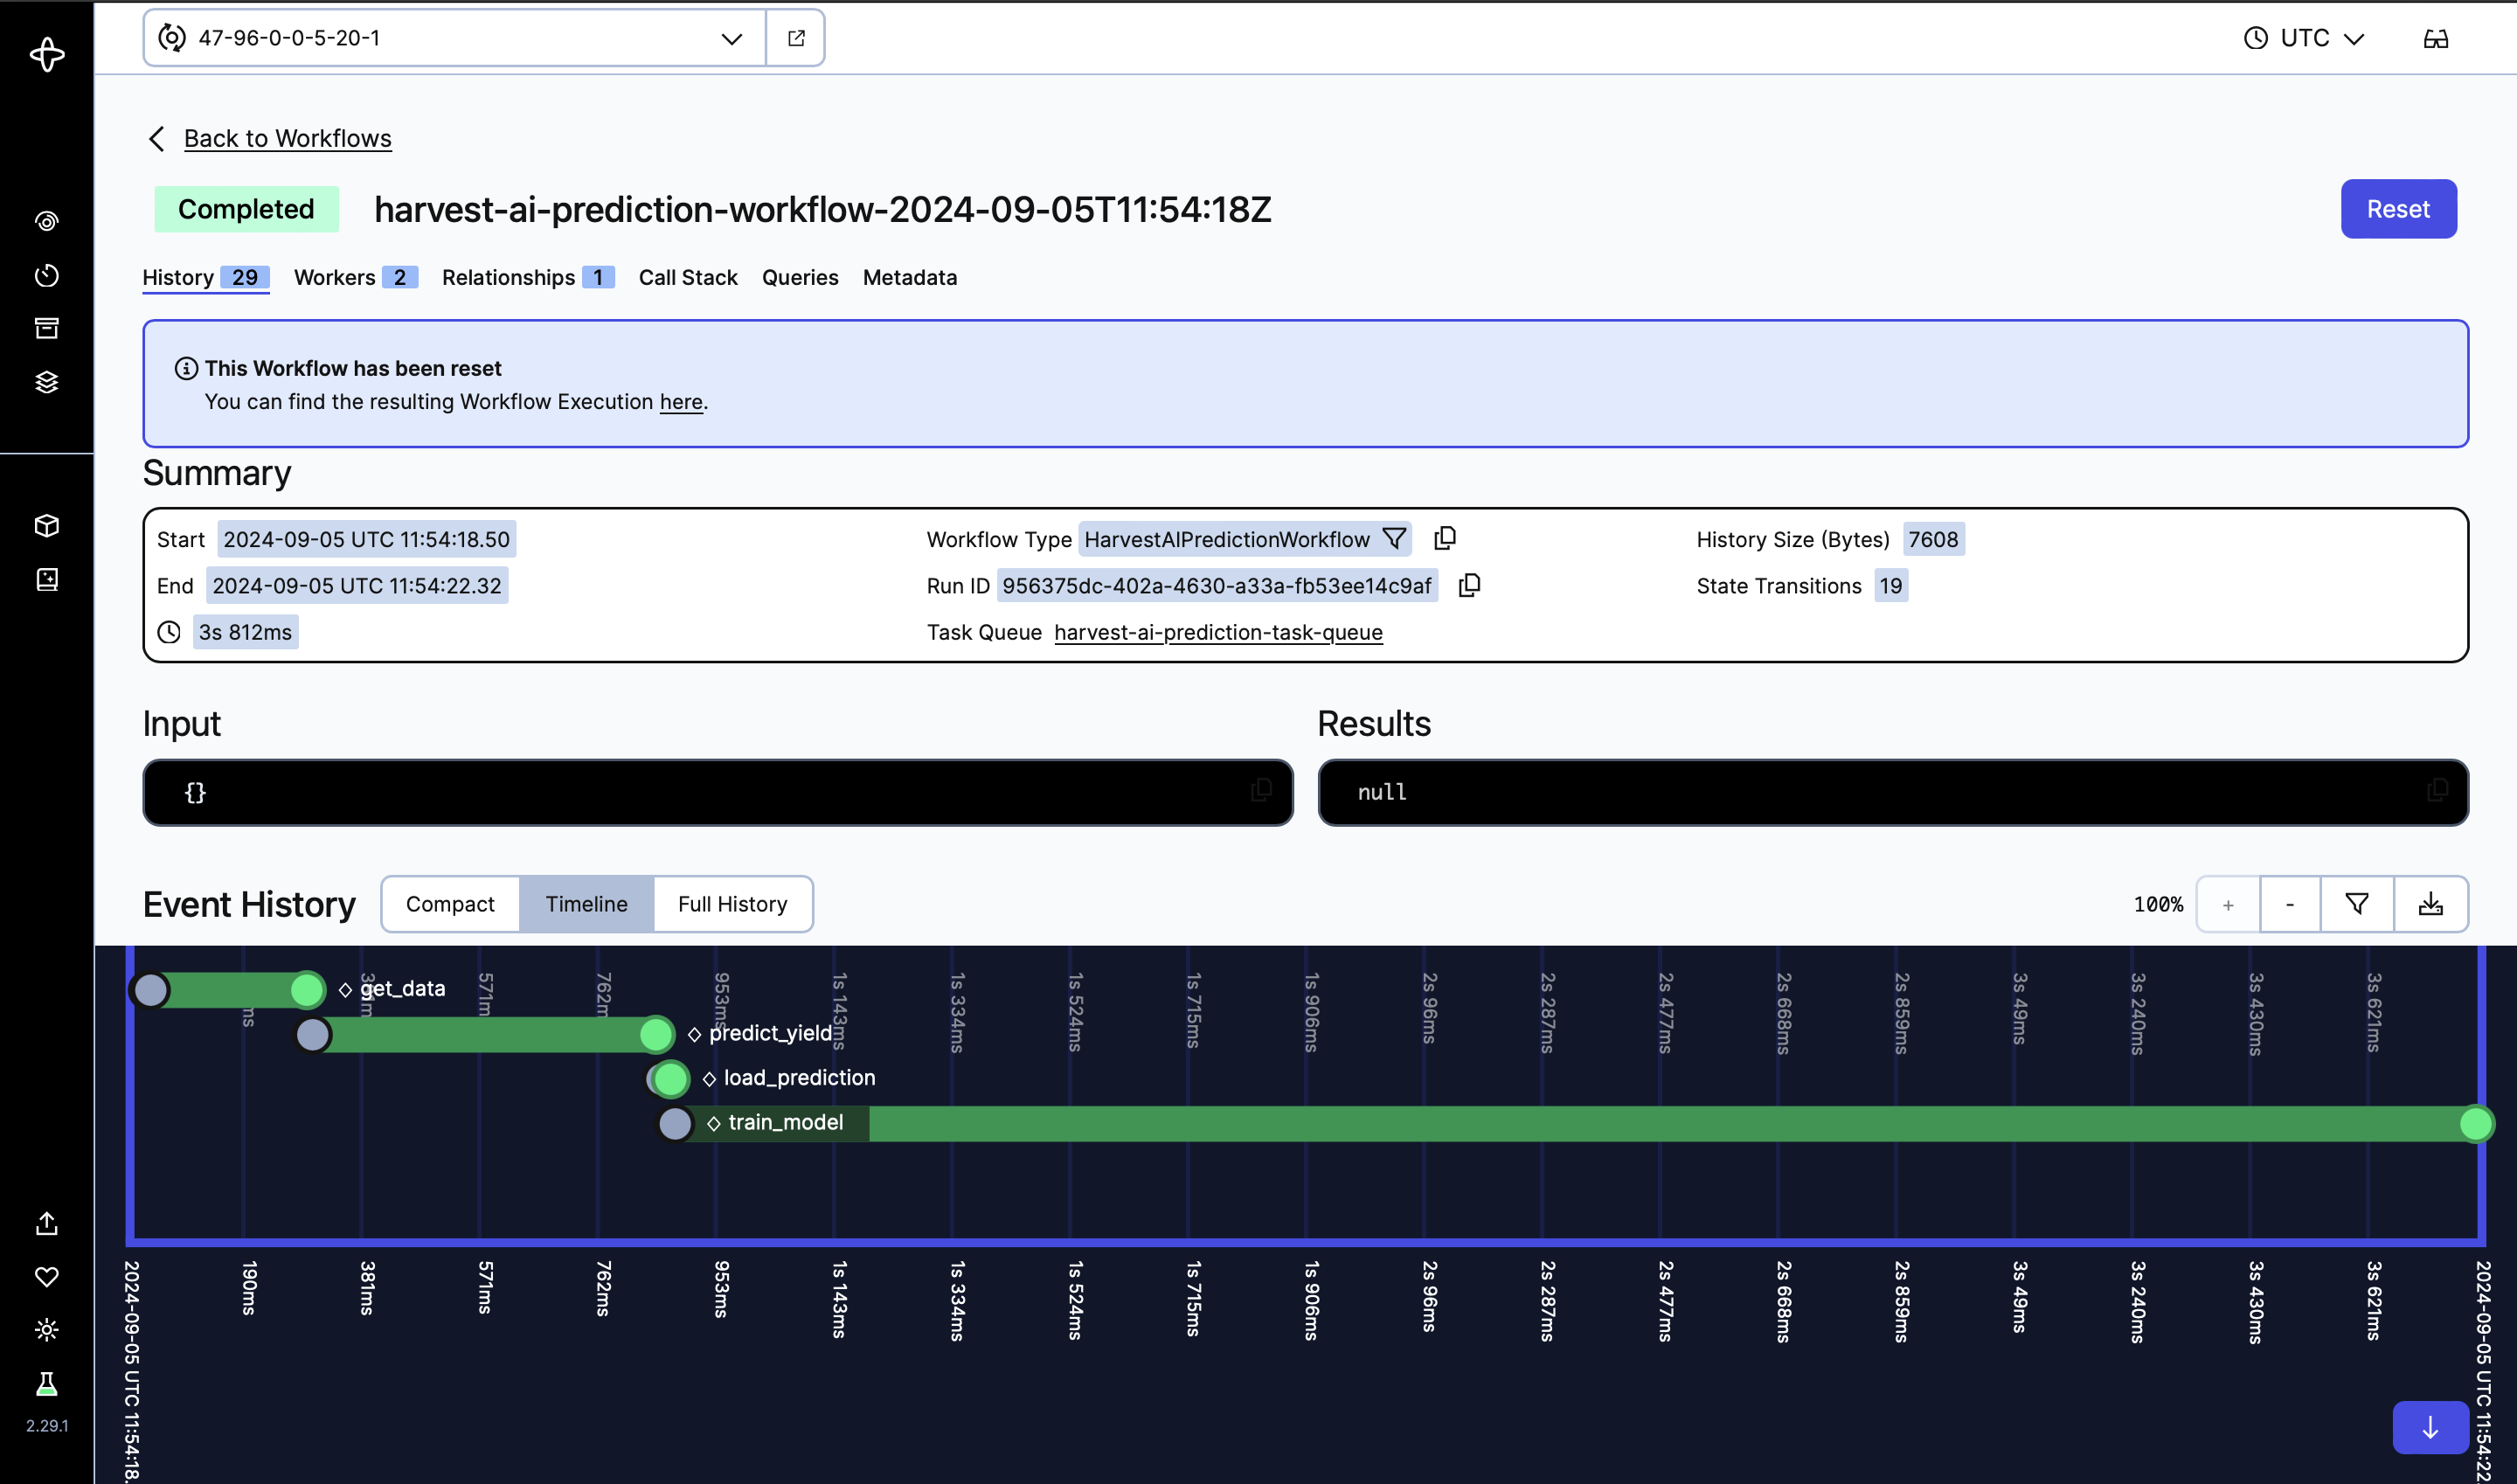Switch event view to Full History
This screenshot has height=1484, width=2517.
click(x=732, y=904)
